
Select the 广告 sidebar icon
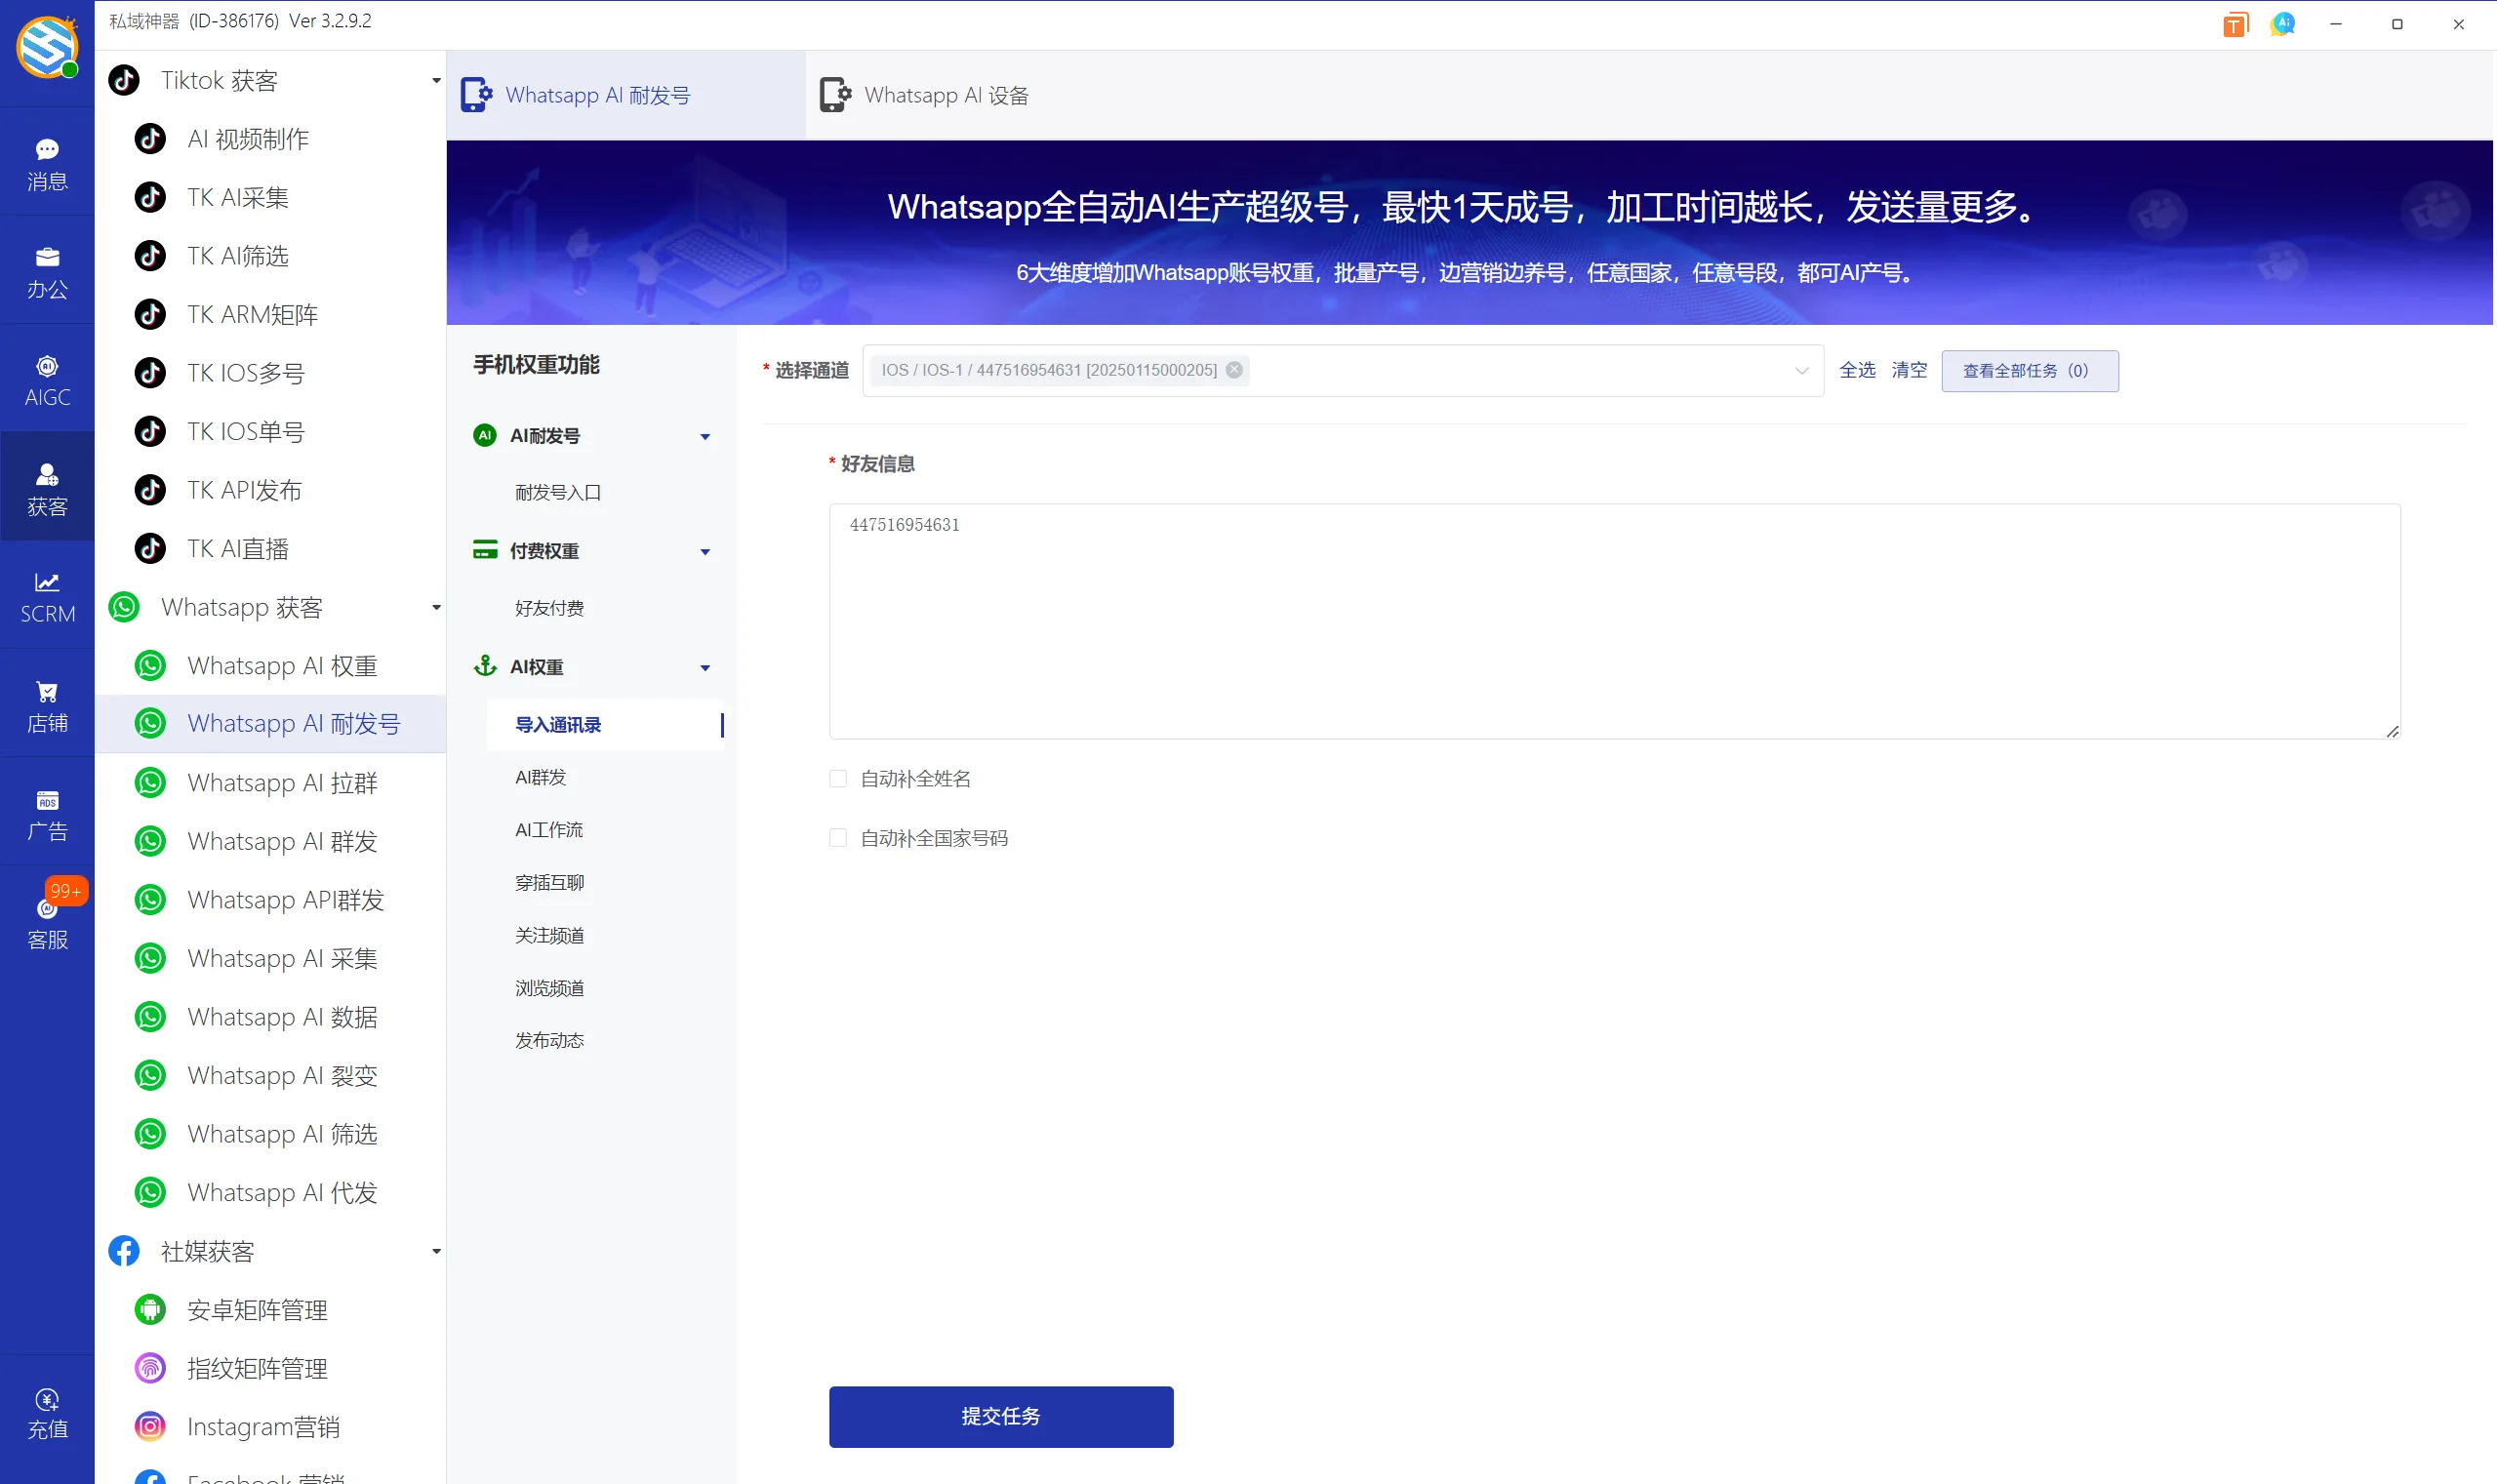pyautogui.click(x=47, y=812)
